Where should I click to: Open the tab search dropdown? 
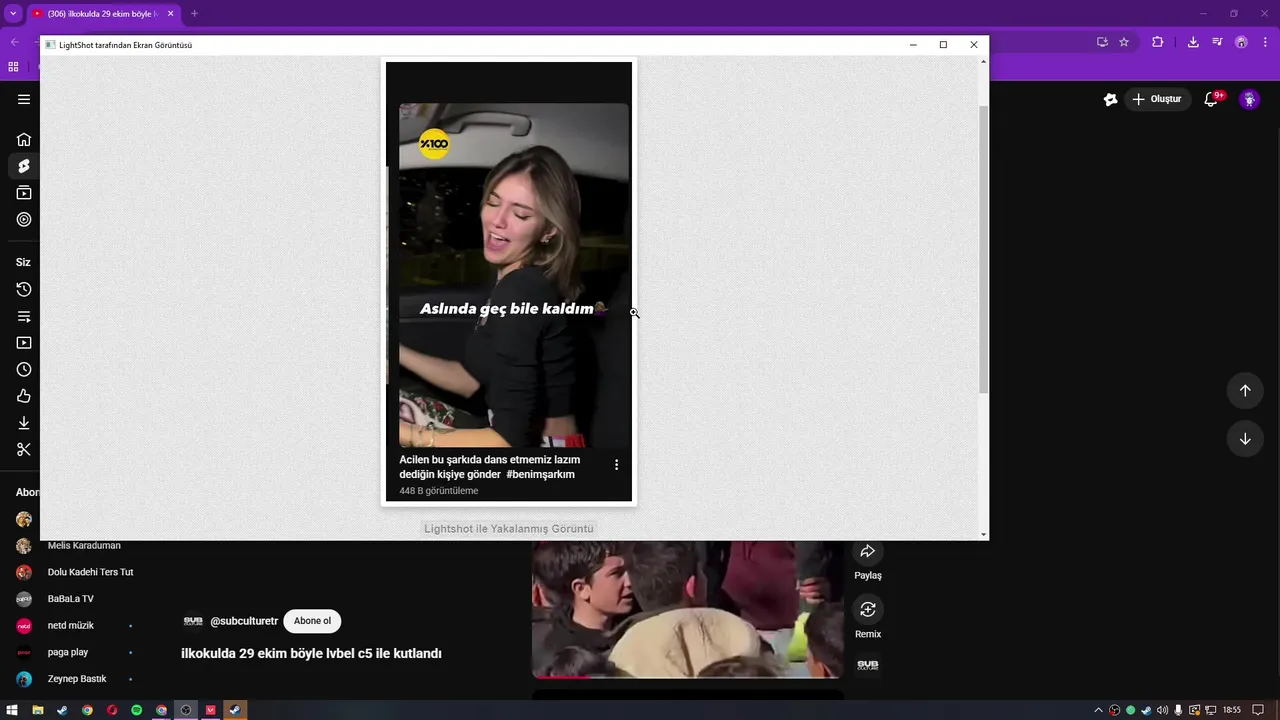pyautogui.click(x=13, y=14)
